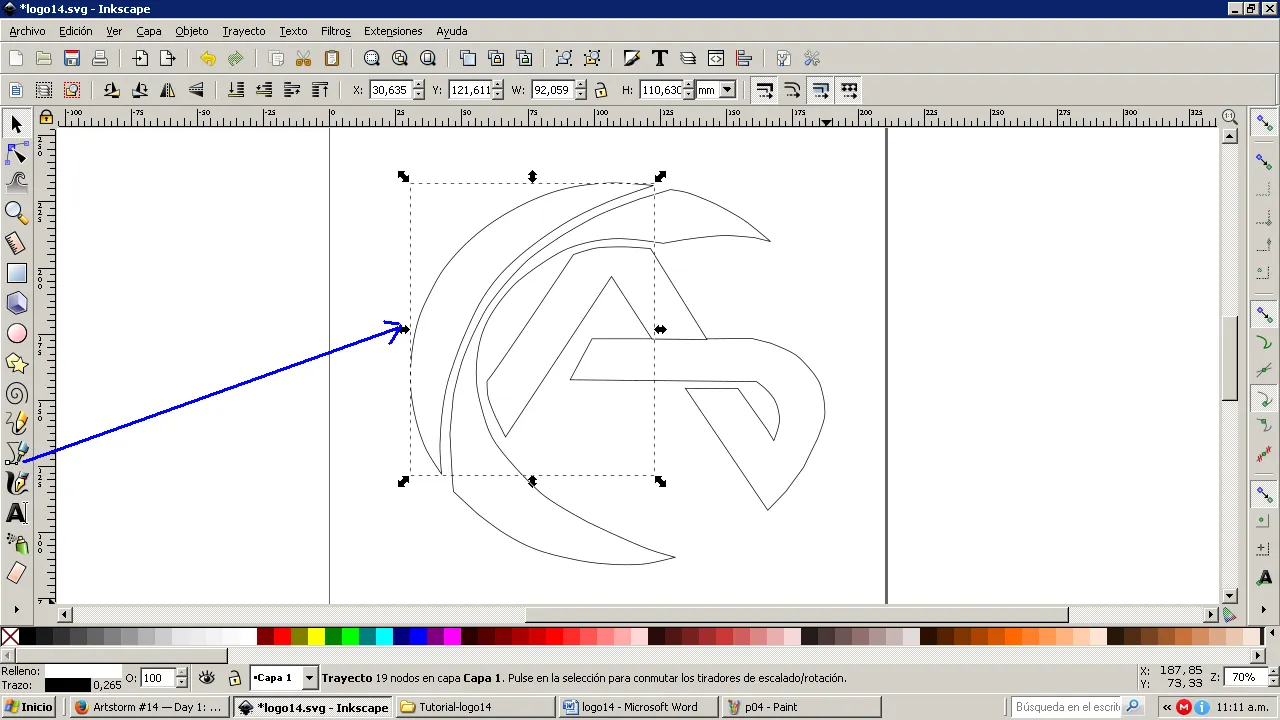Activate the Text tool
The image size is (1280, 720).
click(16, 514)
